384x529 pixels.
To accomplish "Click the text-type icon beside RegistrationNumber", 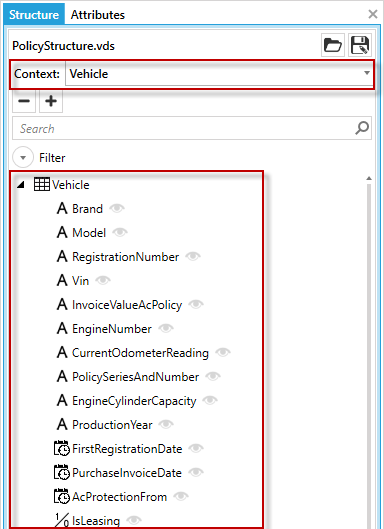I will pyautogui.click(x=62, y=256).
